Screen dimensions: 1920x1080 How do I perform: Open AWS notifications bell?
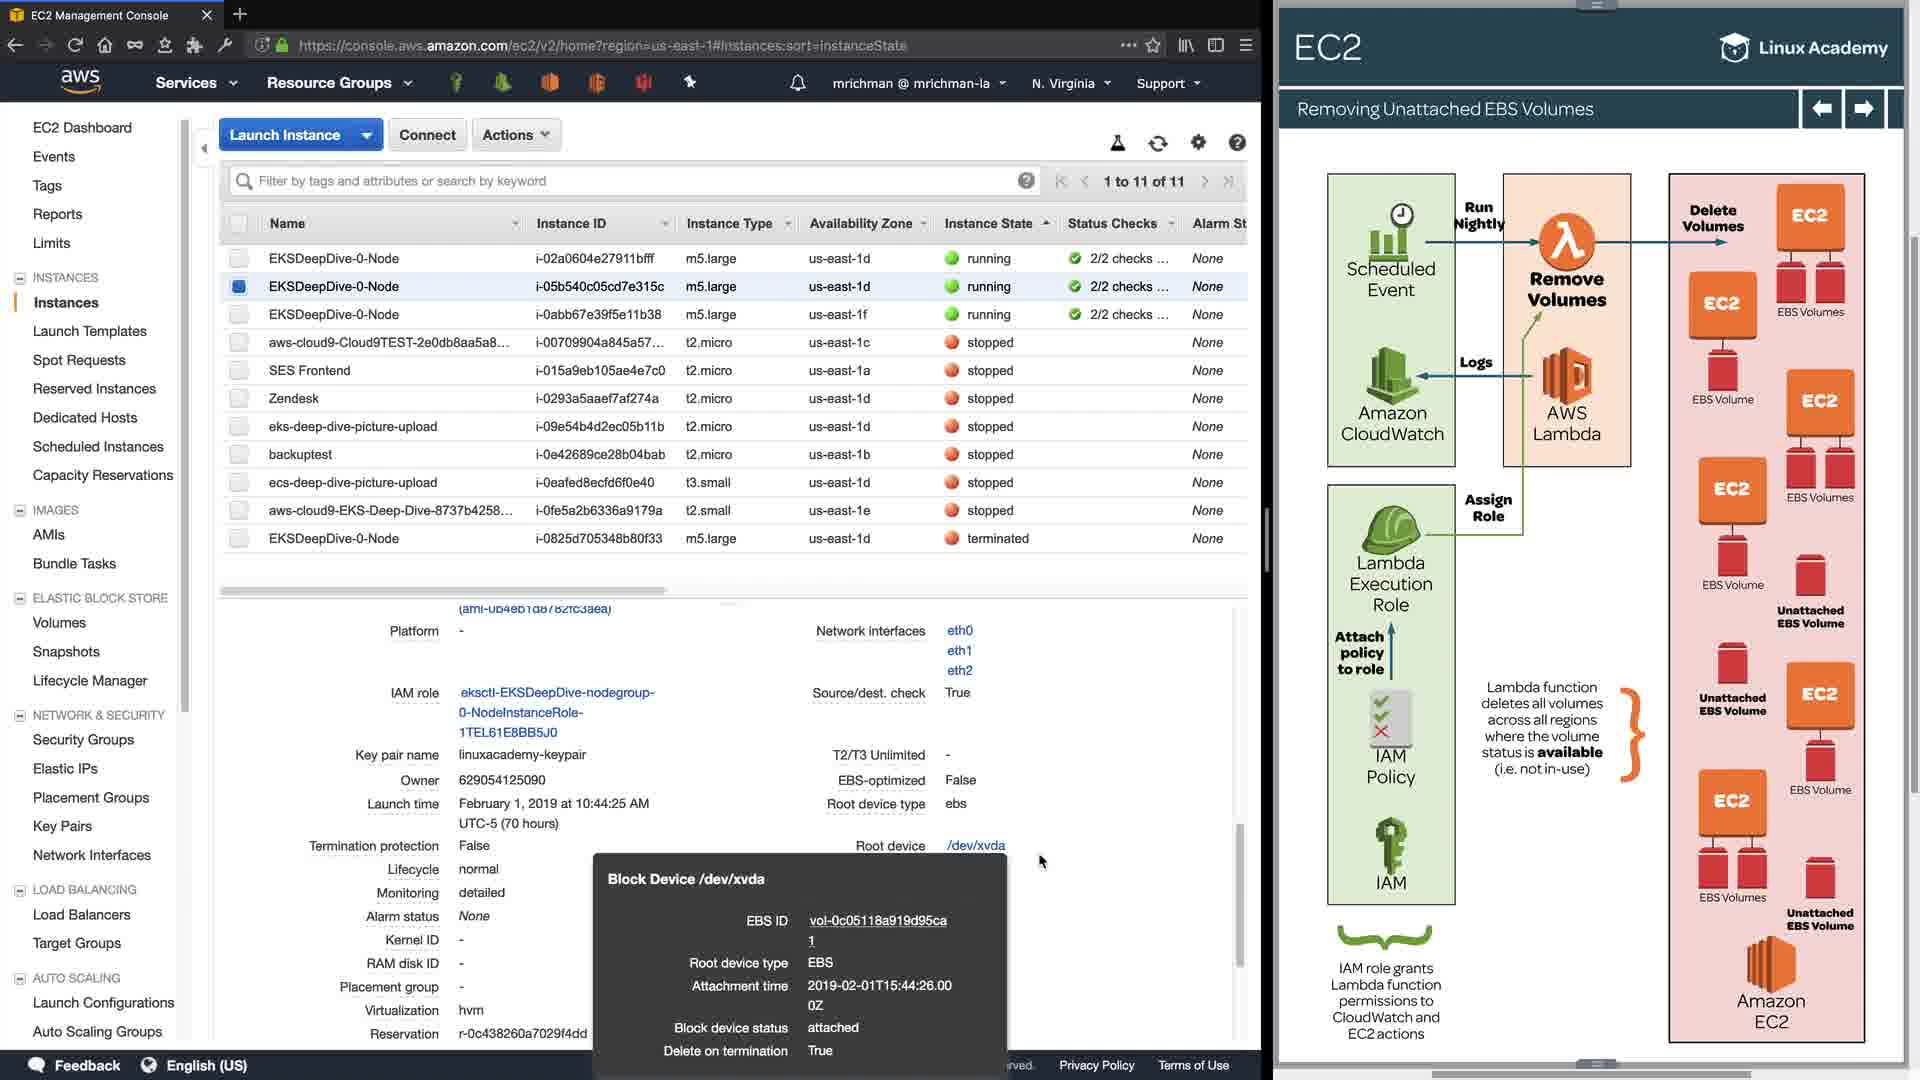click(x=797, y=83)
